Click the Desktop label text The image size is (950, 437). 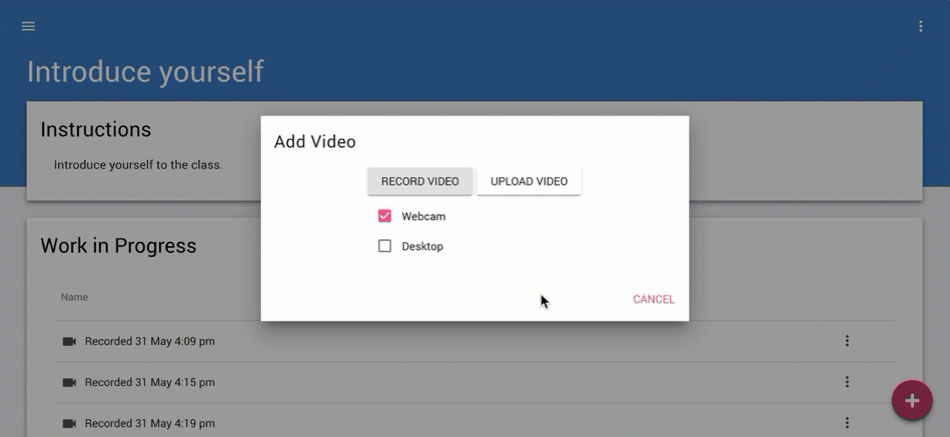tap(422, 246)
